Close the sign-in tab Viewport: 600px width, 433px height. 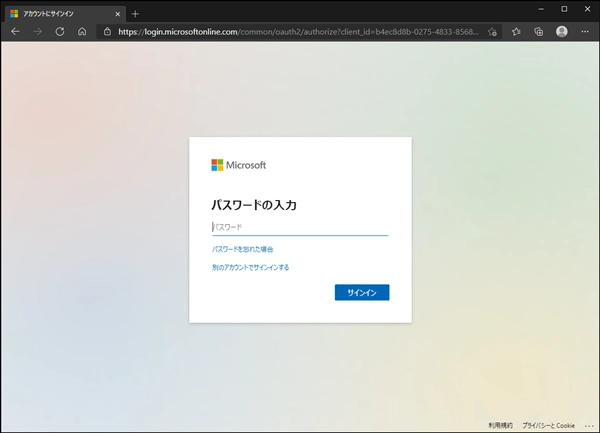click(117, 14)
